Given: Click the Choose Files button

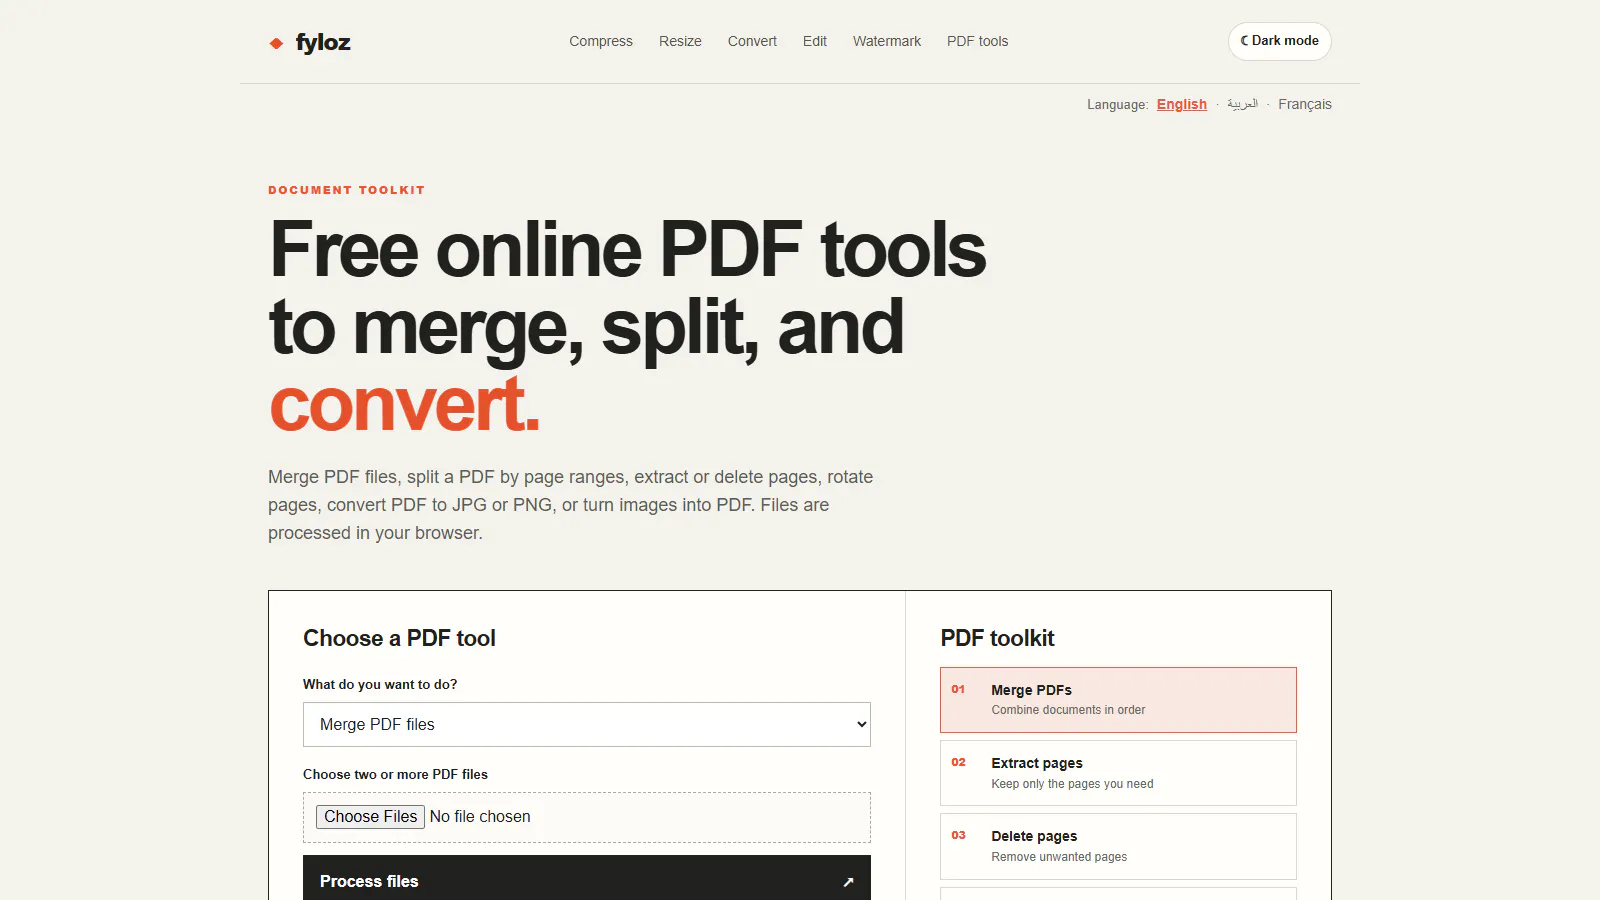Looking at the screenshot, I should pos(370,816).
